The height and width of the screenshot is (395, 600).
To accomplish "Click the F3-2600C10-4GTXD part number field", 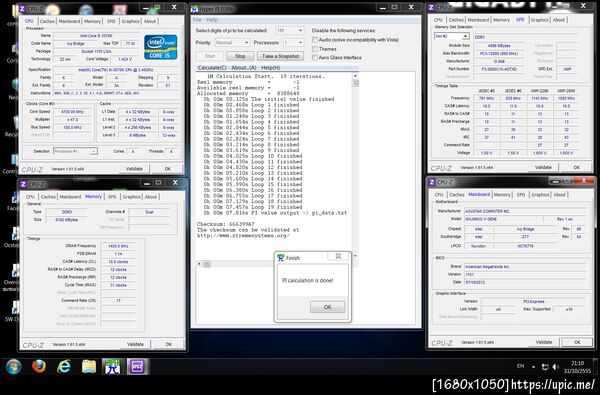I will click(499, 69).
